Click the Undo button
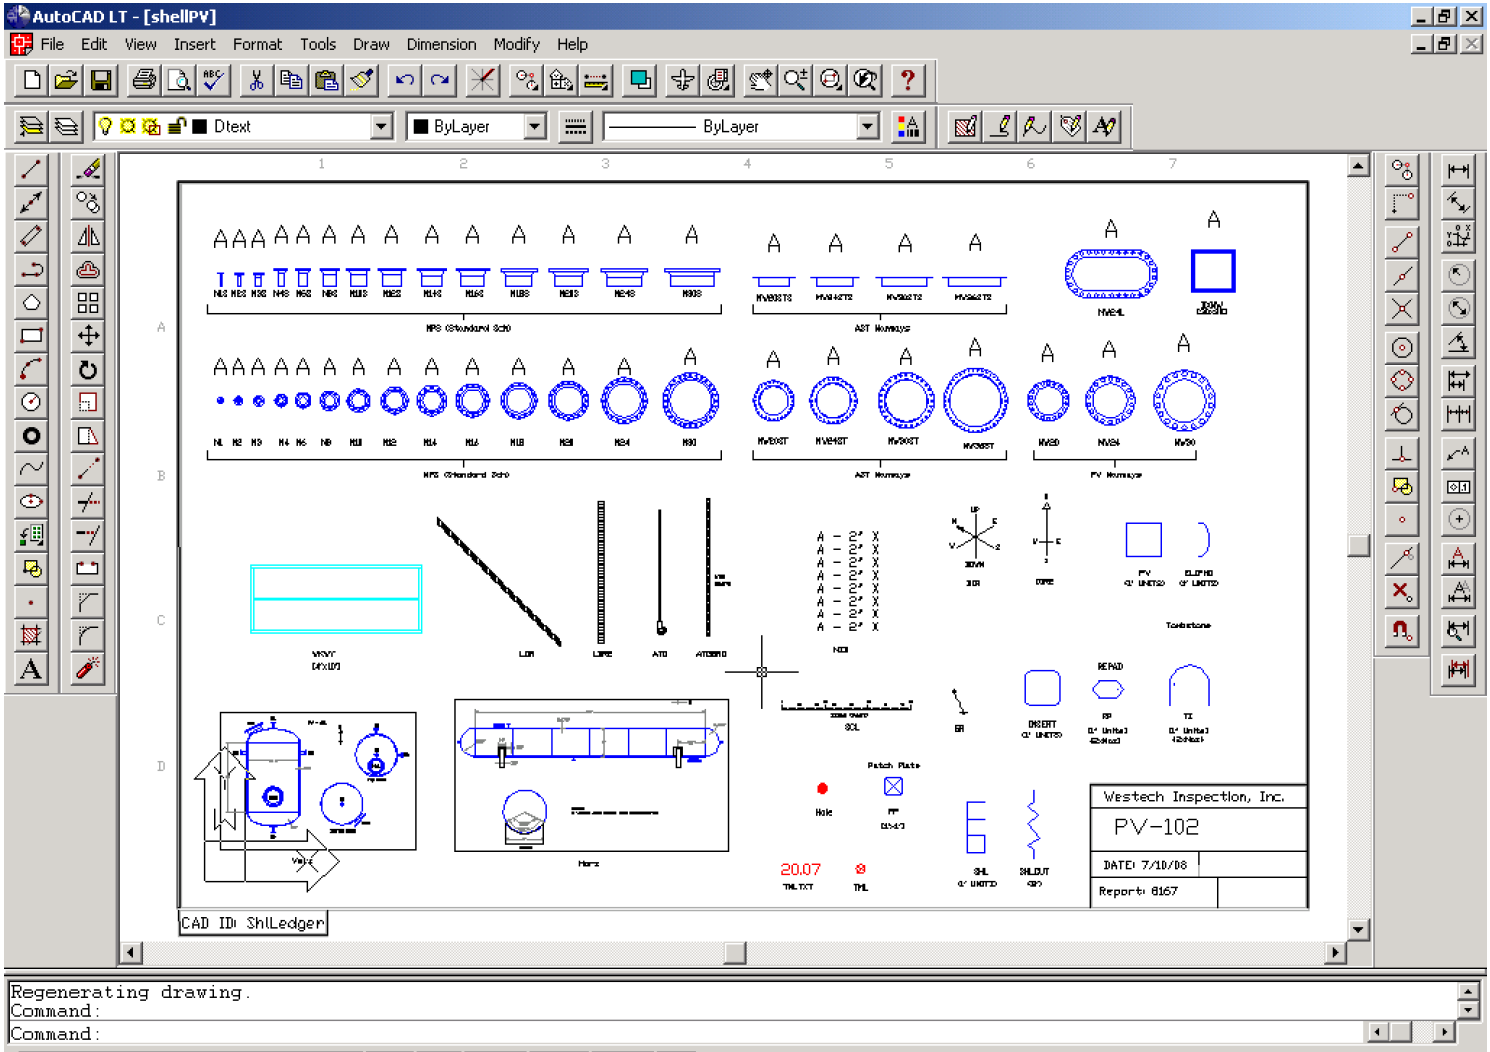 [x=403, y=80]
